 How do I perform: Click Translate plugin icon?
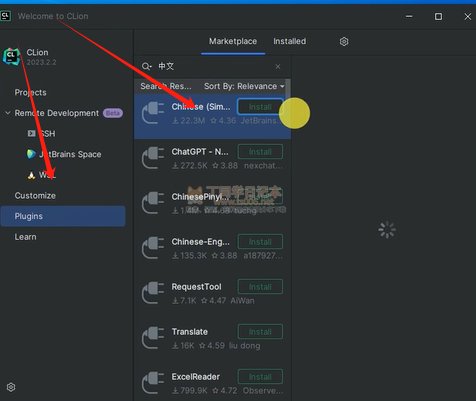coord(153,338)
